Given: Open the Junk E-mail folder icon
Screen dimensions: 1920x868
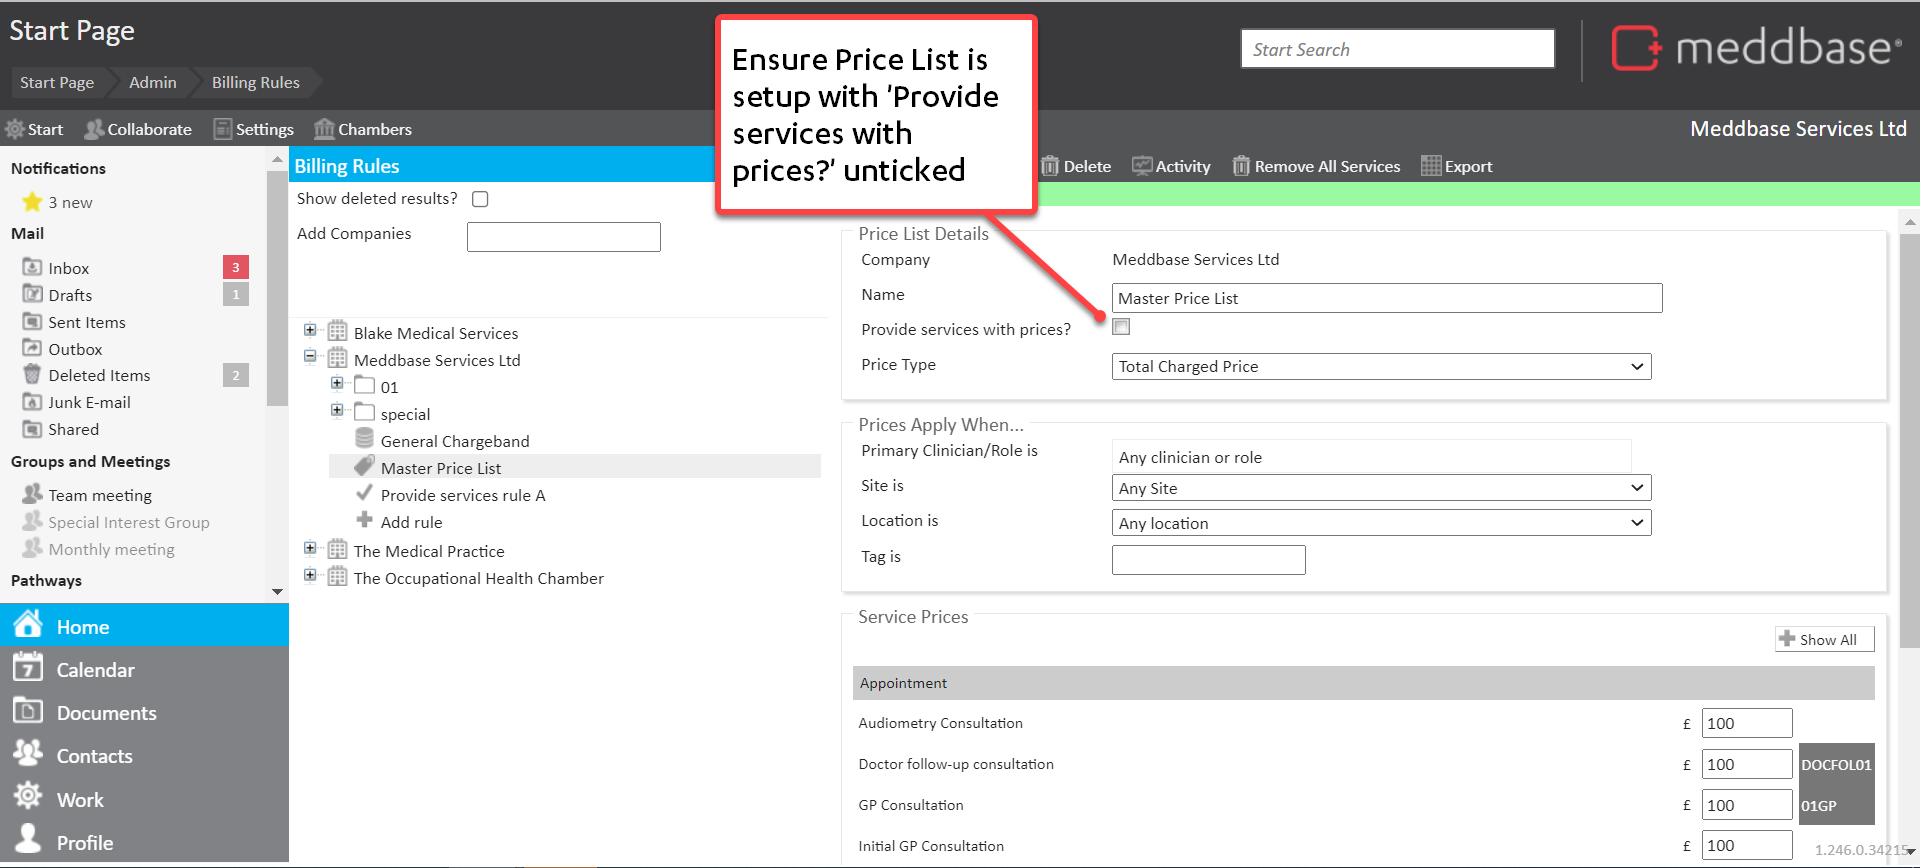Looking at the screenshot, I should tap(32, 402).
